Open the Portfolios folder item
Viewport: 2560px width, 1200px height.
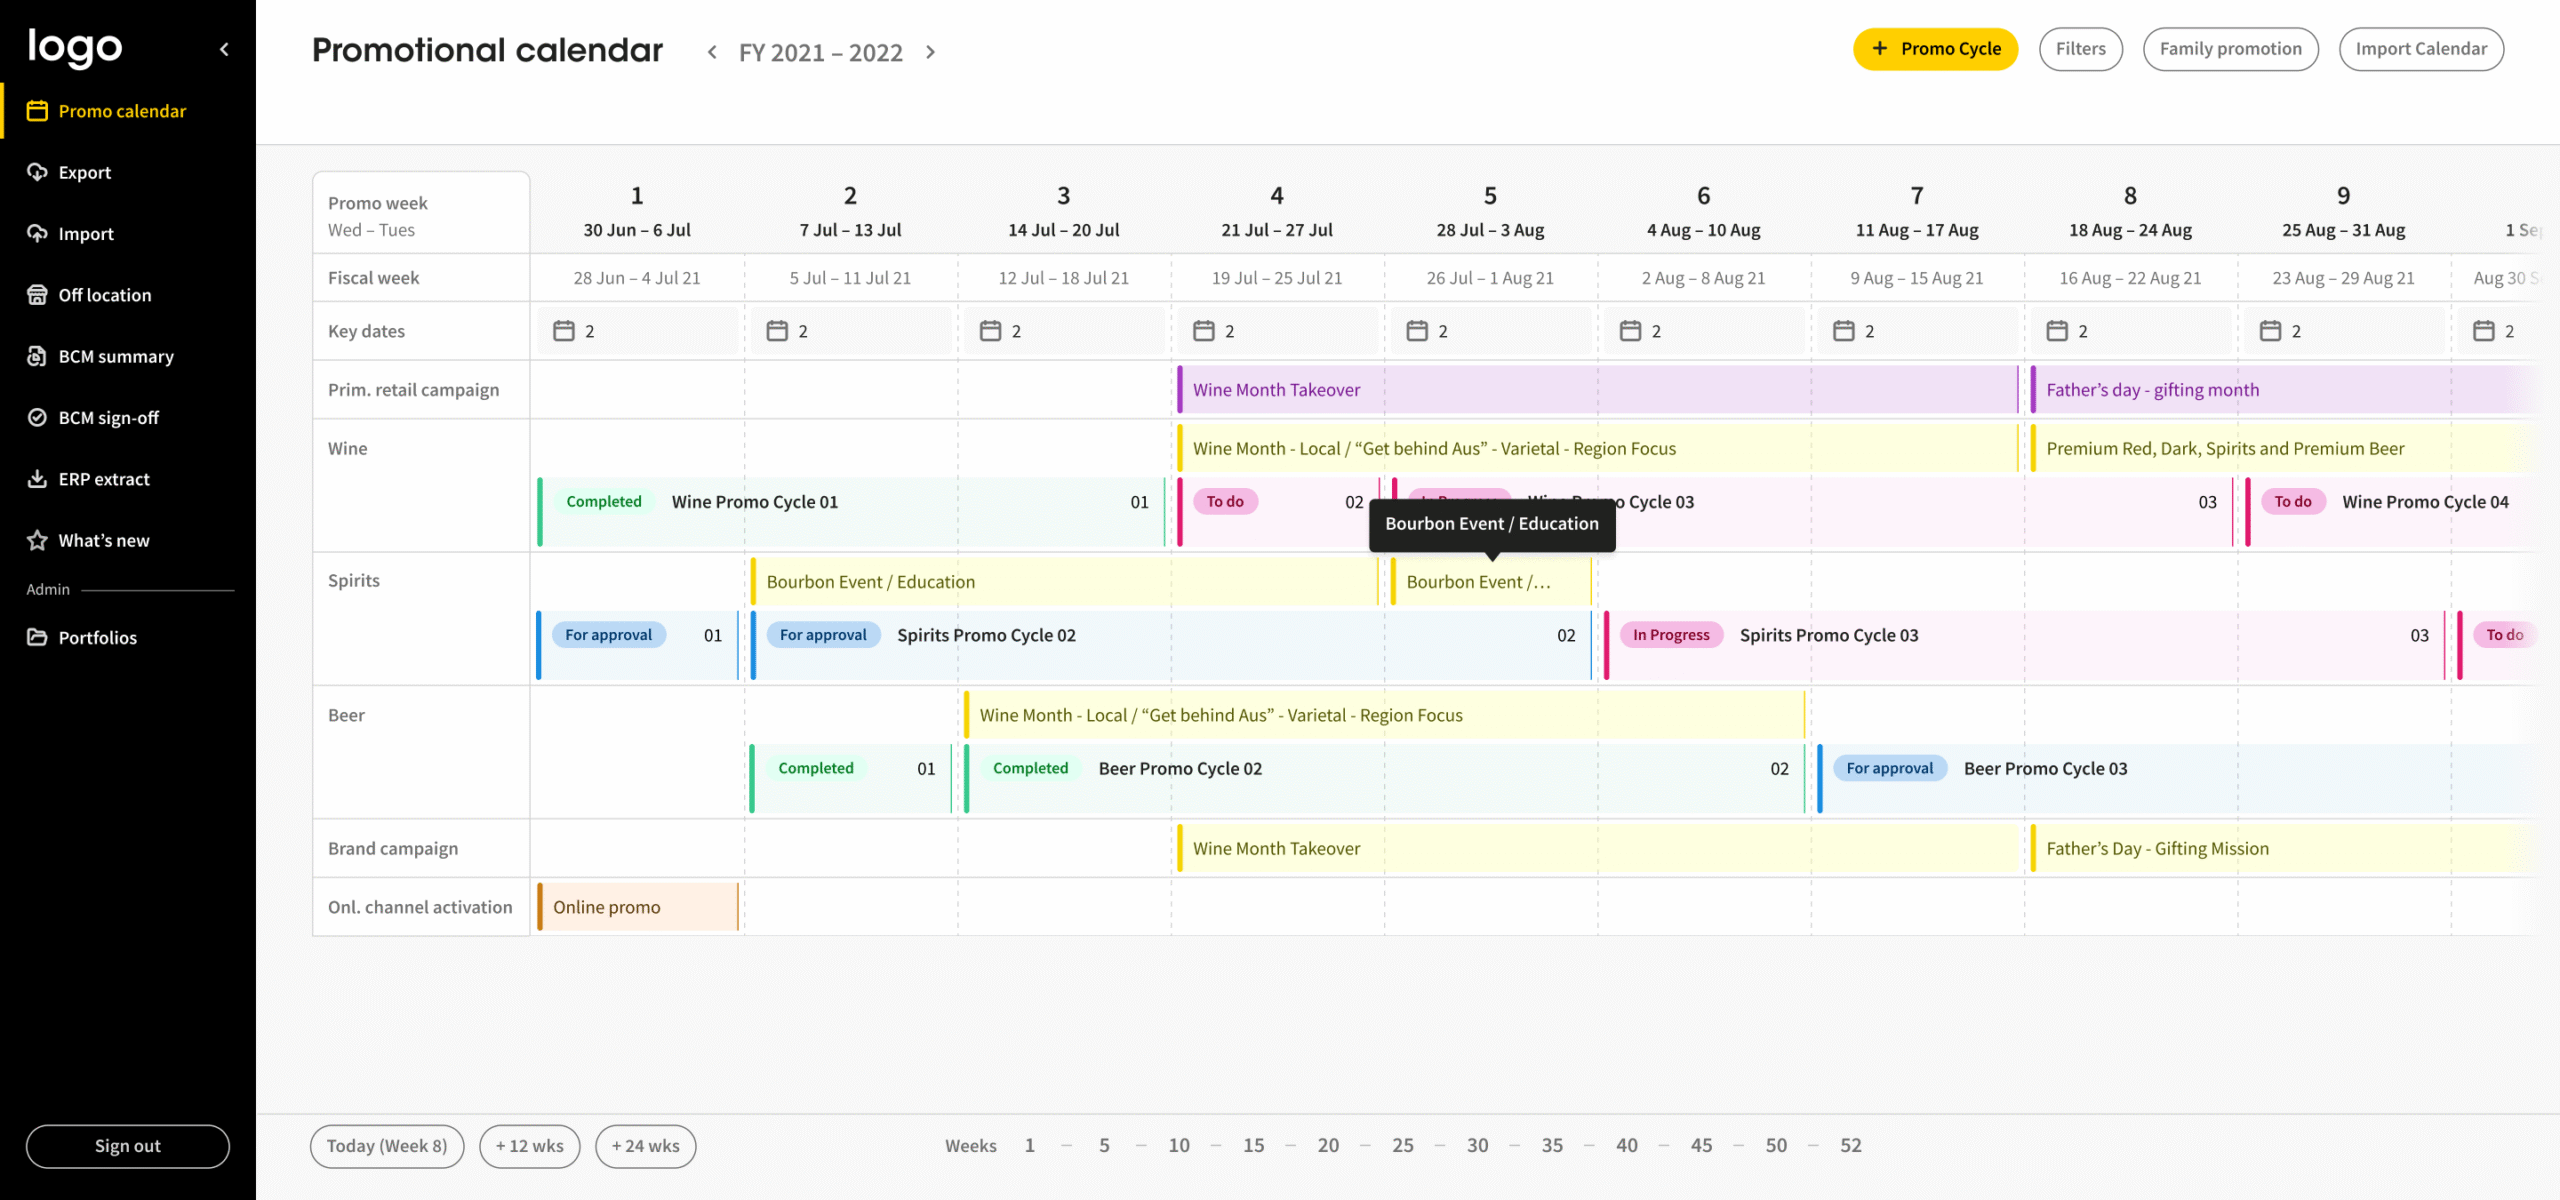(97, 637)
